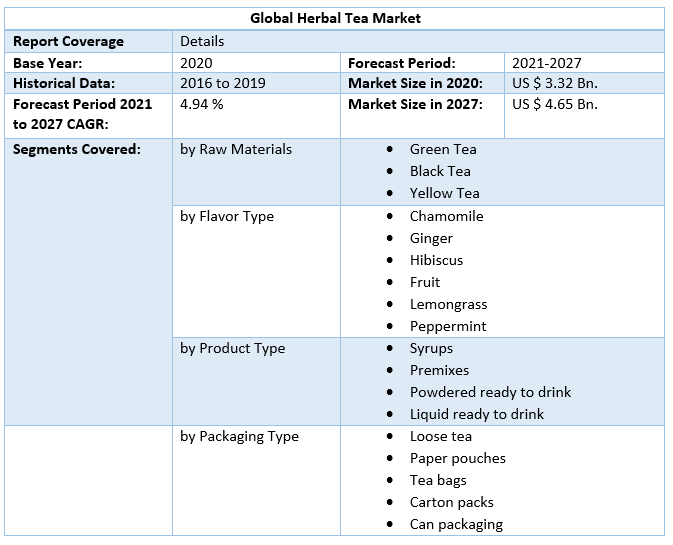Select the Peppermint flavor item
The height and width of the screenshot is (545, 673).
click(448, 326)
